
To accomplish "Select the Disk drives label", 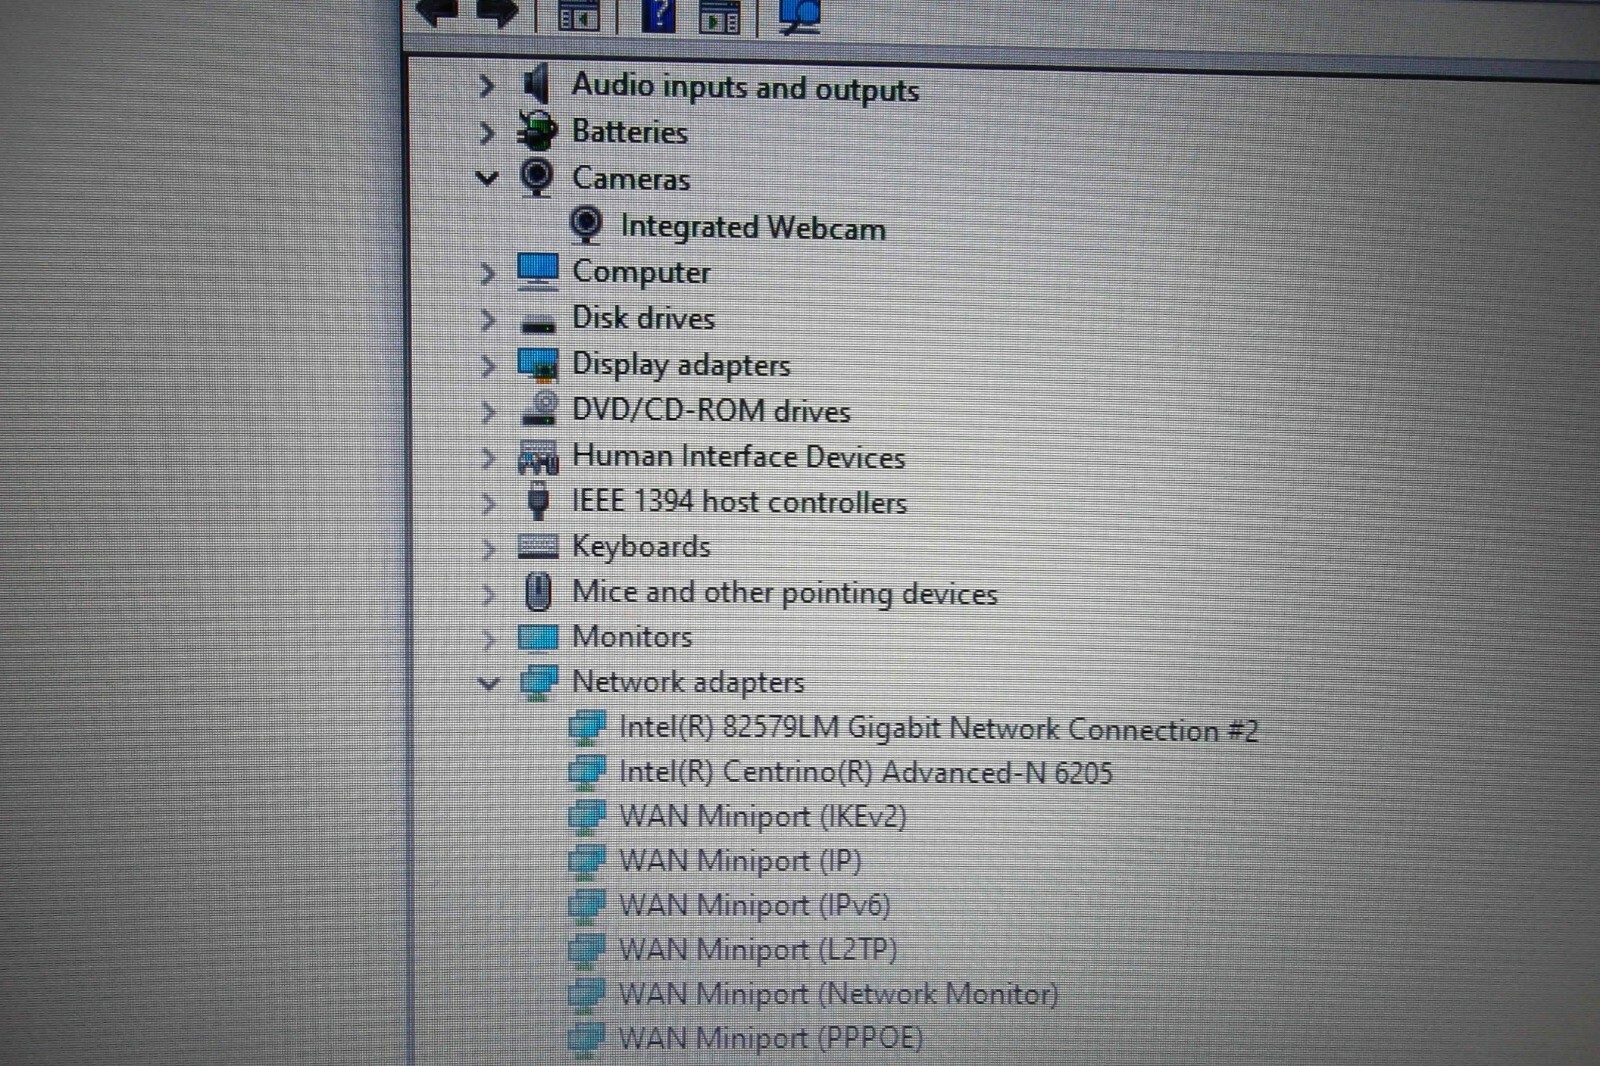I will point(643,318).
